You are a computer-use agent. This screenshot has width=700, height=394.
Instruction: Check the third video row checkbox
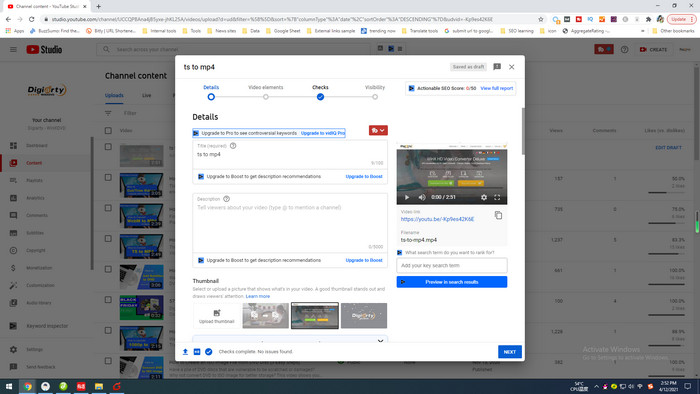[108, 208]
